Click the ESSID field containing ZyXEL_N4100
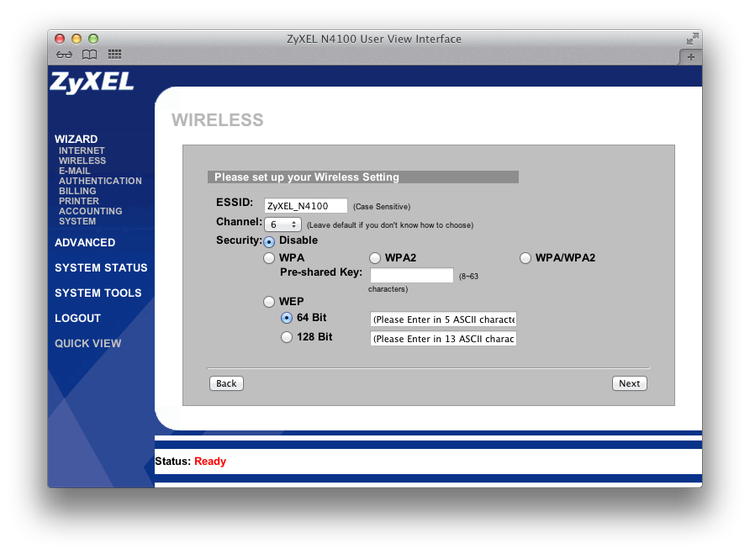This screenshot has width=750, height=554. 306,206
